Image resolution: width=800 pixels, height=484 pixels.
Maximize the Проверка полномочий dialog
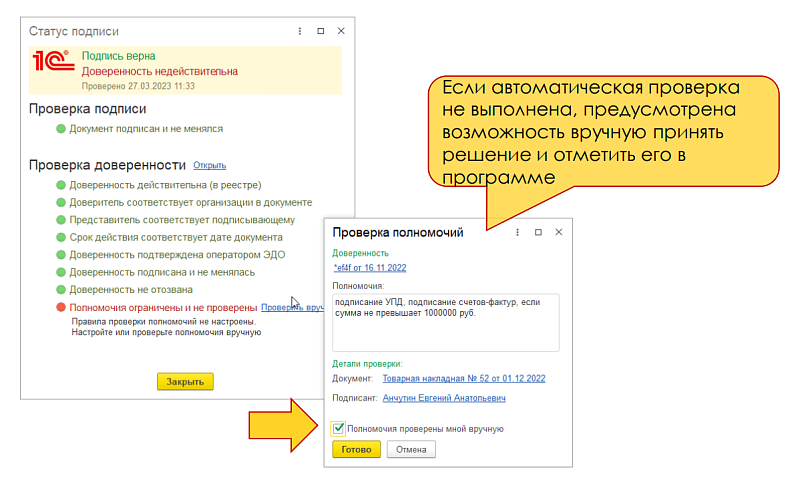click(x=538, y=233)
